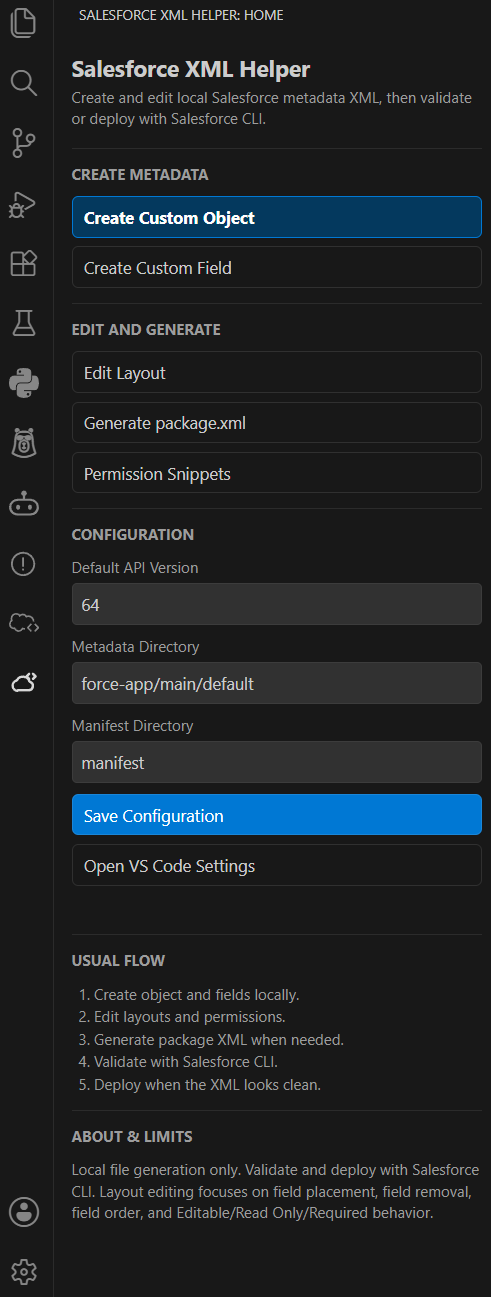Open the exclamation circle activity icon
Screen dimensions: 491x1297
(x=23, y=564)
